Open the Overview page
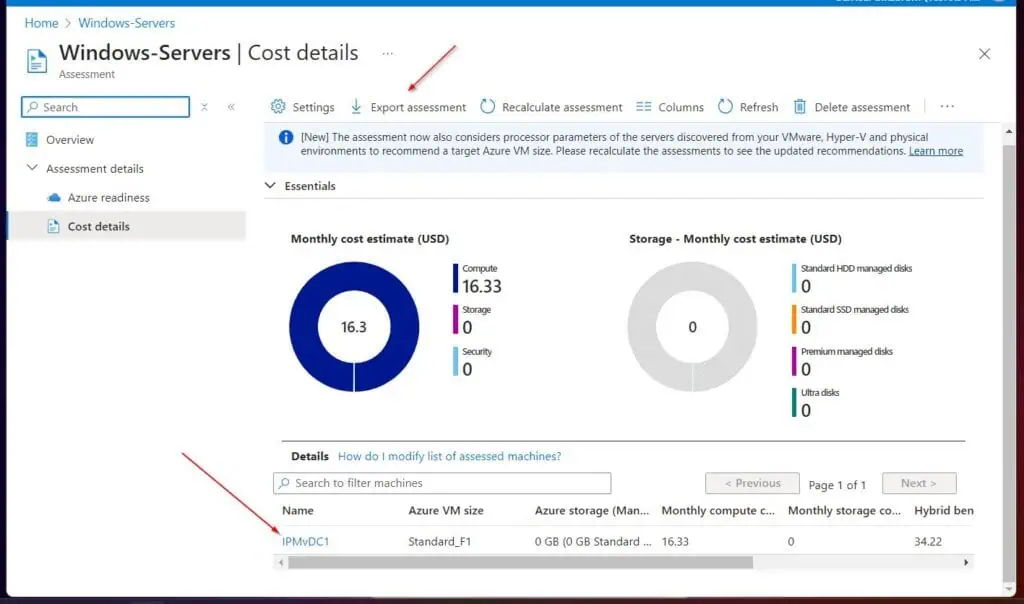 (70, 140)
